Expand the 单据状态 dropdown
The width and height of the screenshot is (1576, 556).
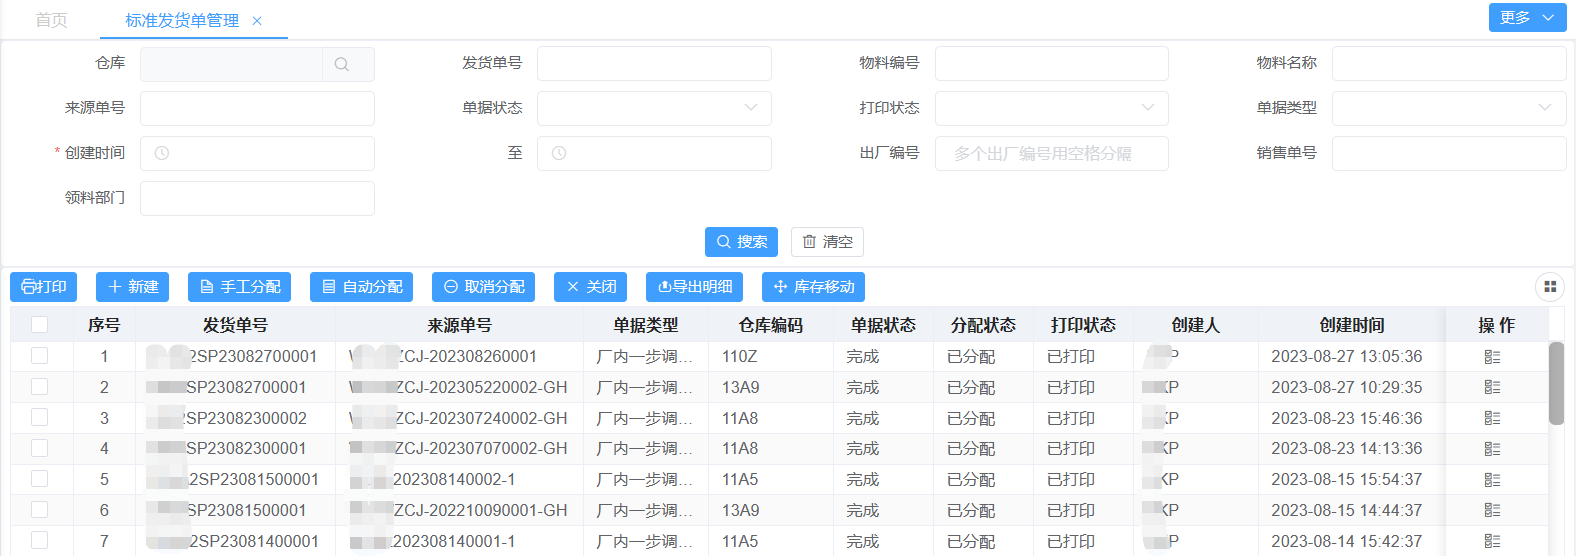pos(654,108)
